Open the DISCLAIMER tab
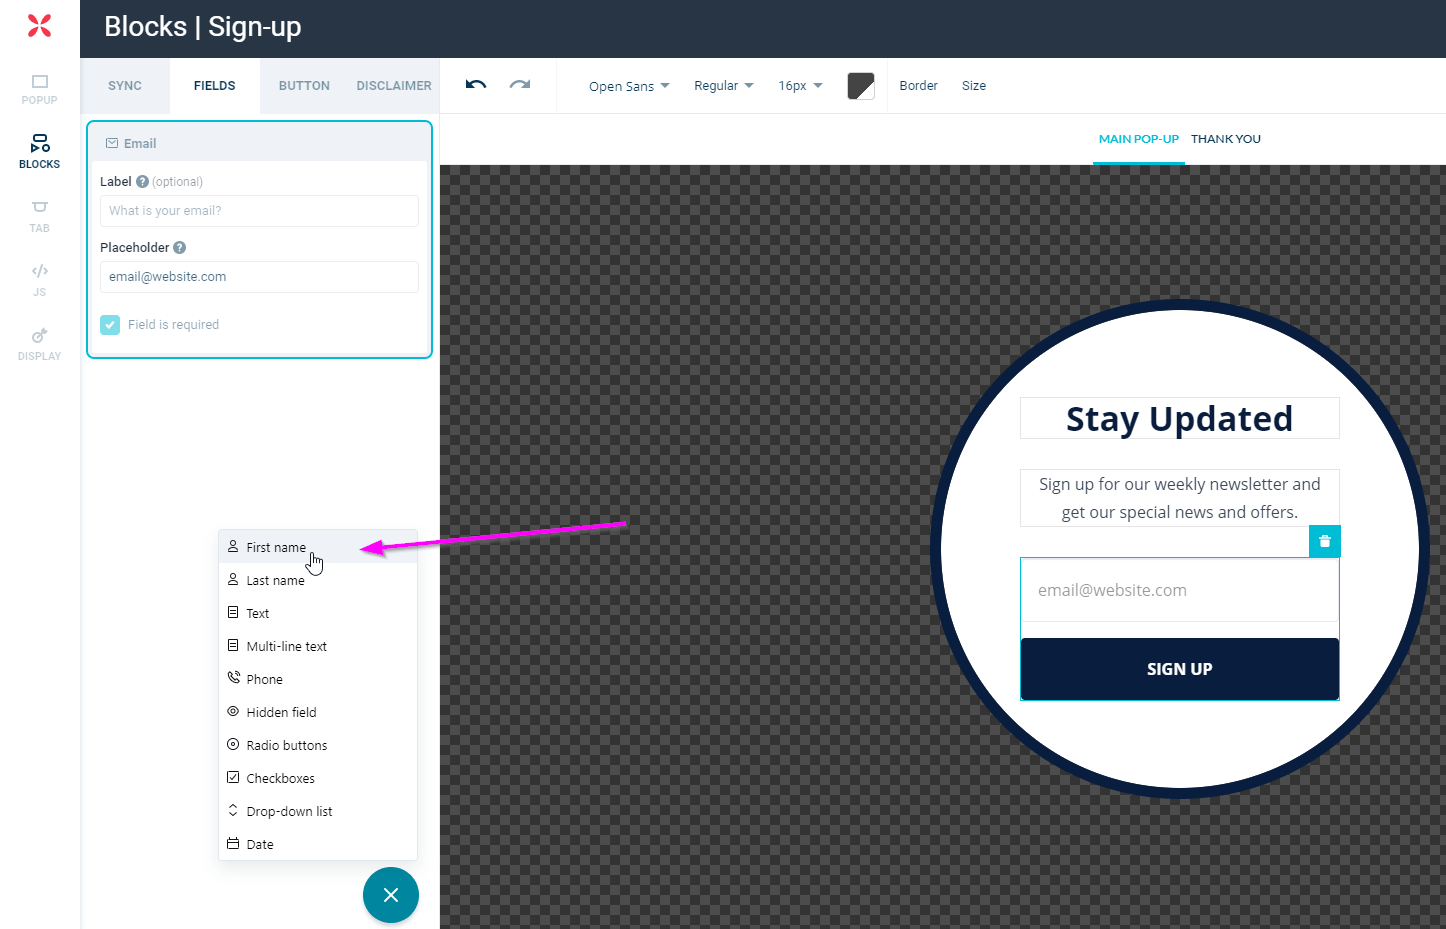1446x929 pixels. tap(393, 85)
